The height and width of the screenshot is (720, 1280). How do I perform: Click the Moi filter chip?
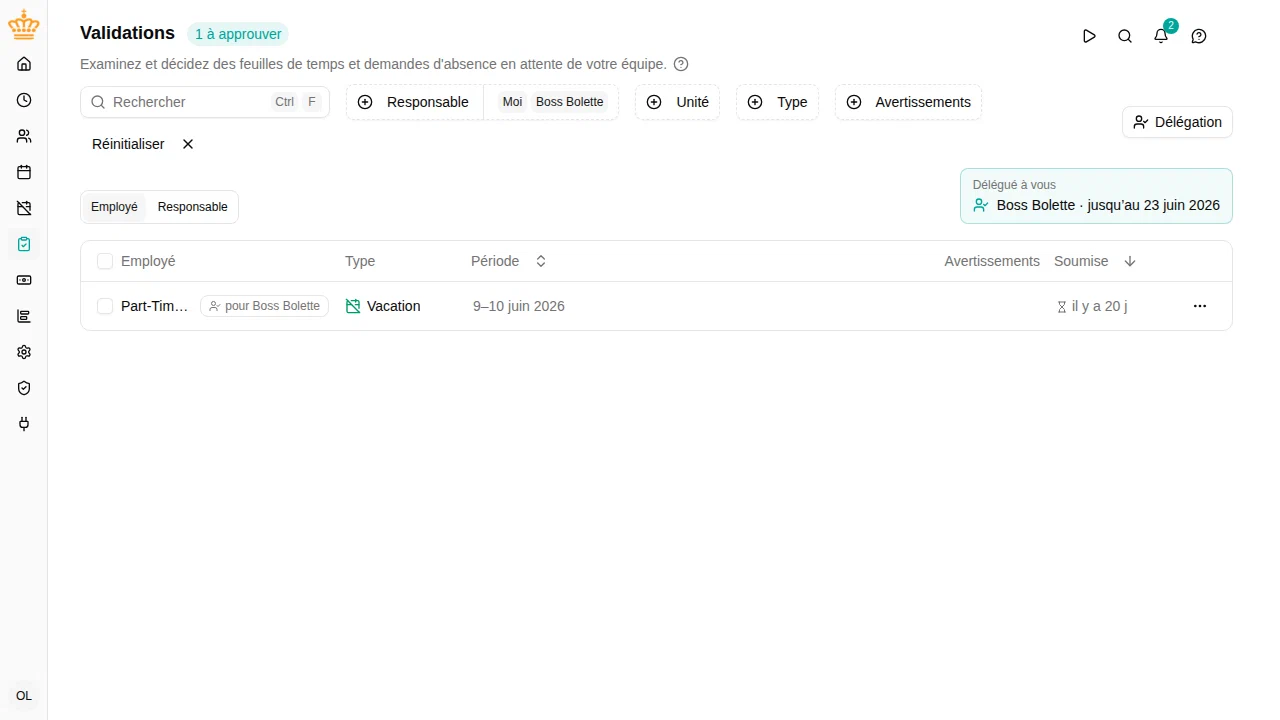pyautogui.click(x=512, y=102)
